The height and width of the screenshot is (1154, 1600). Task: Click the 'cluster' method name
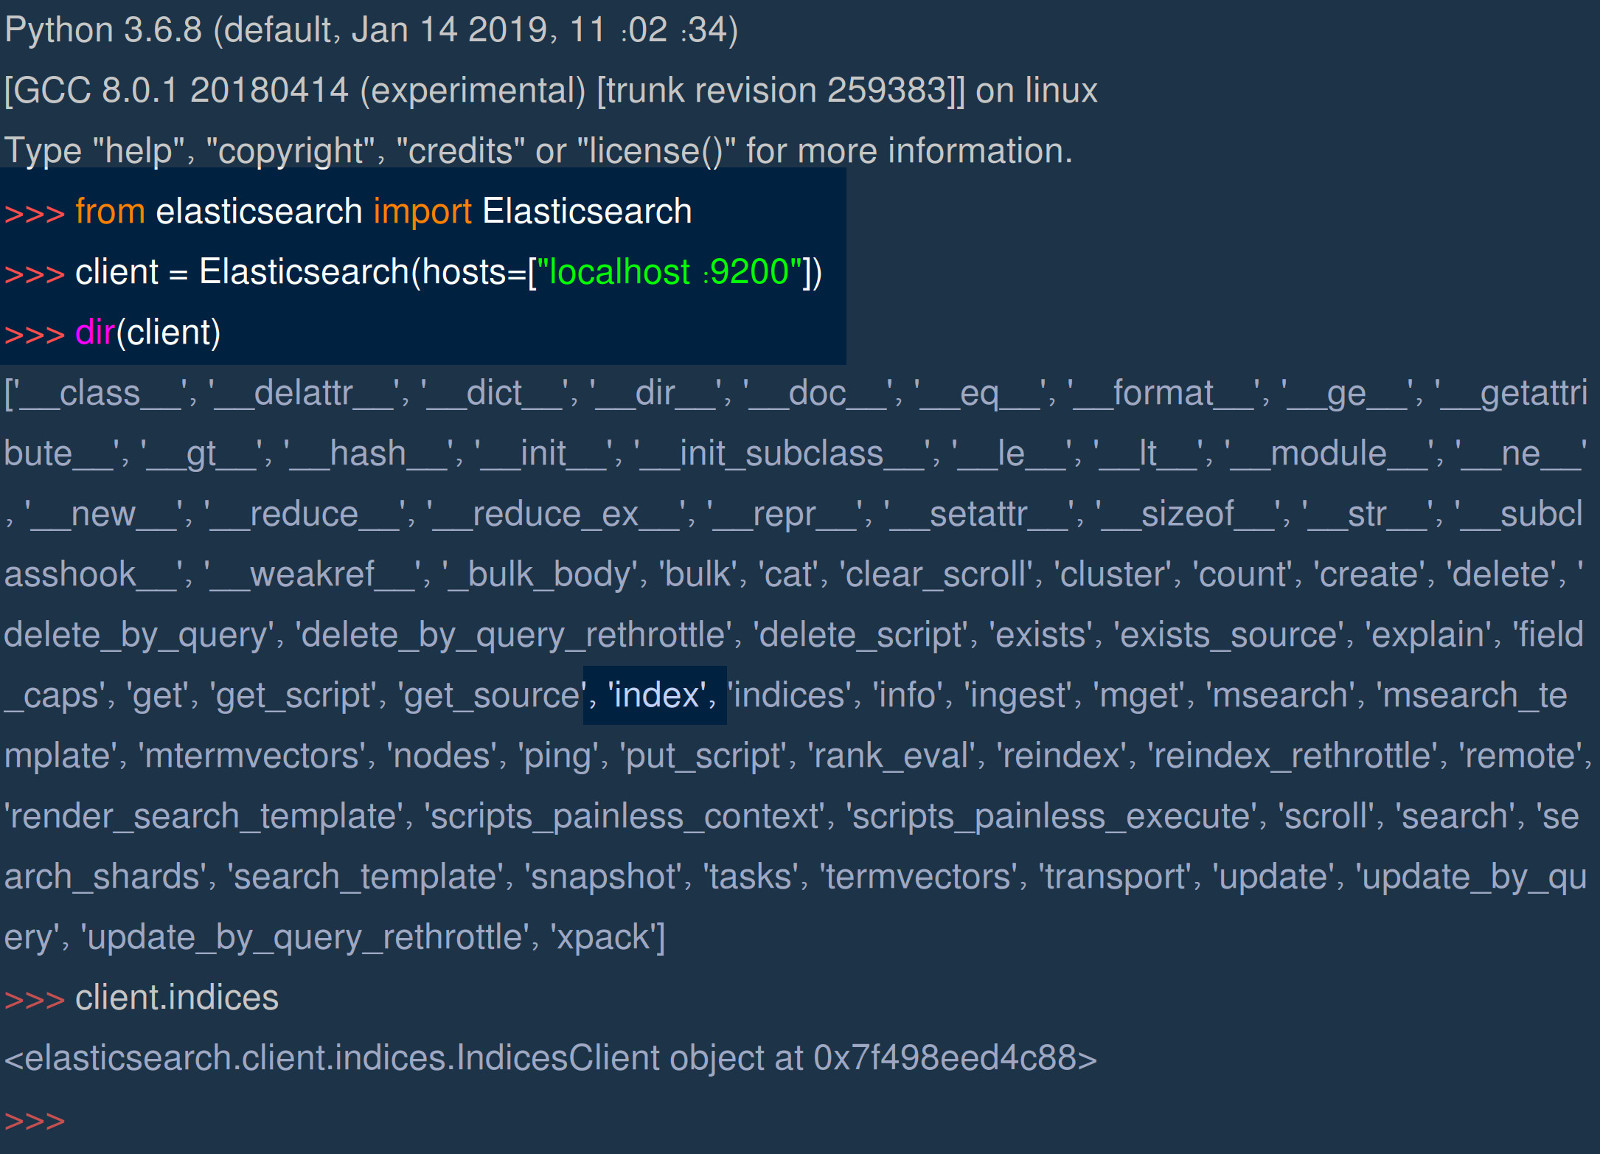[1113, 574]
